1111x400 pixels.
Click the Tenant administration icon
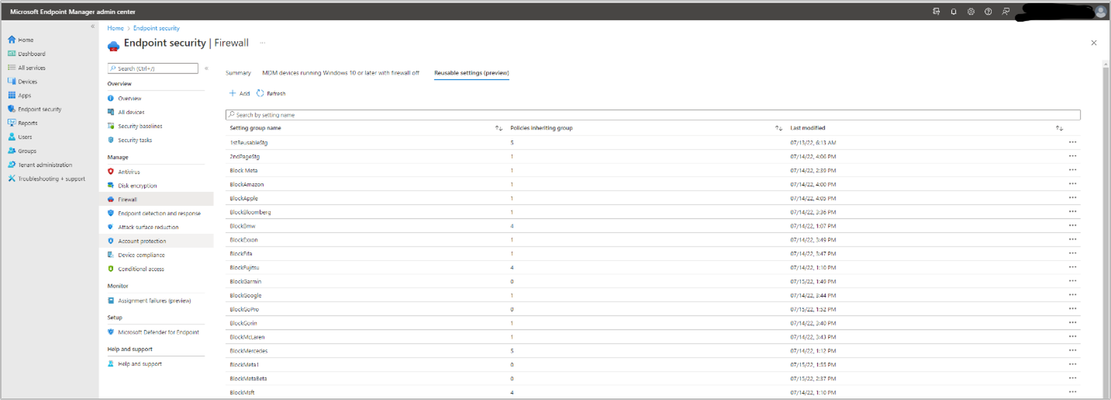[x=11, y=164]
